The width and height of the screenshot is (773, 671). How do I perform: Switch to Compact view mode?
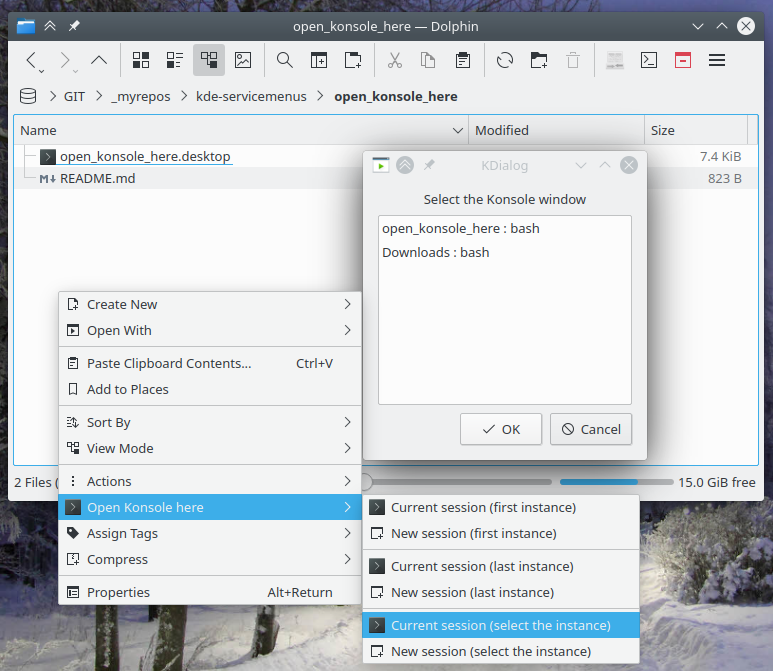175,60
